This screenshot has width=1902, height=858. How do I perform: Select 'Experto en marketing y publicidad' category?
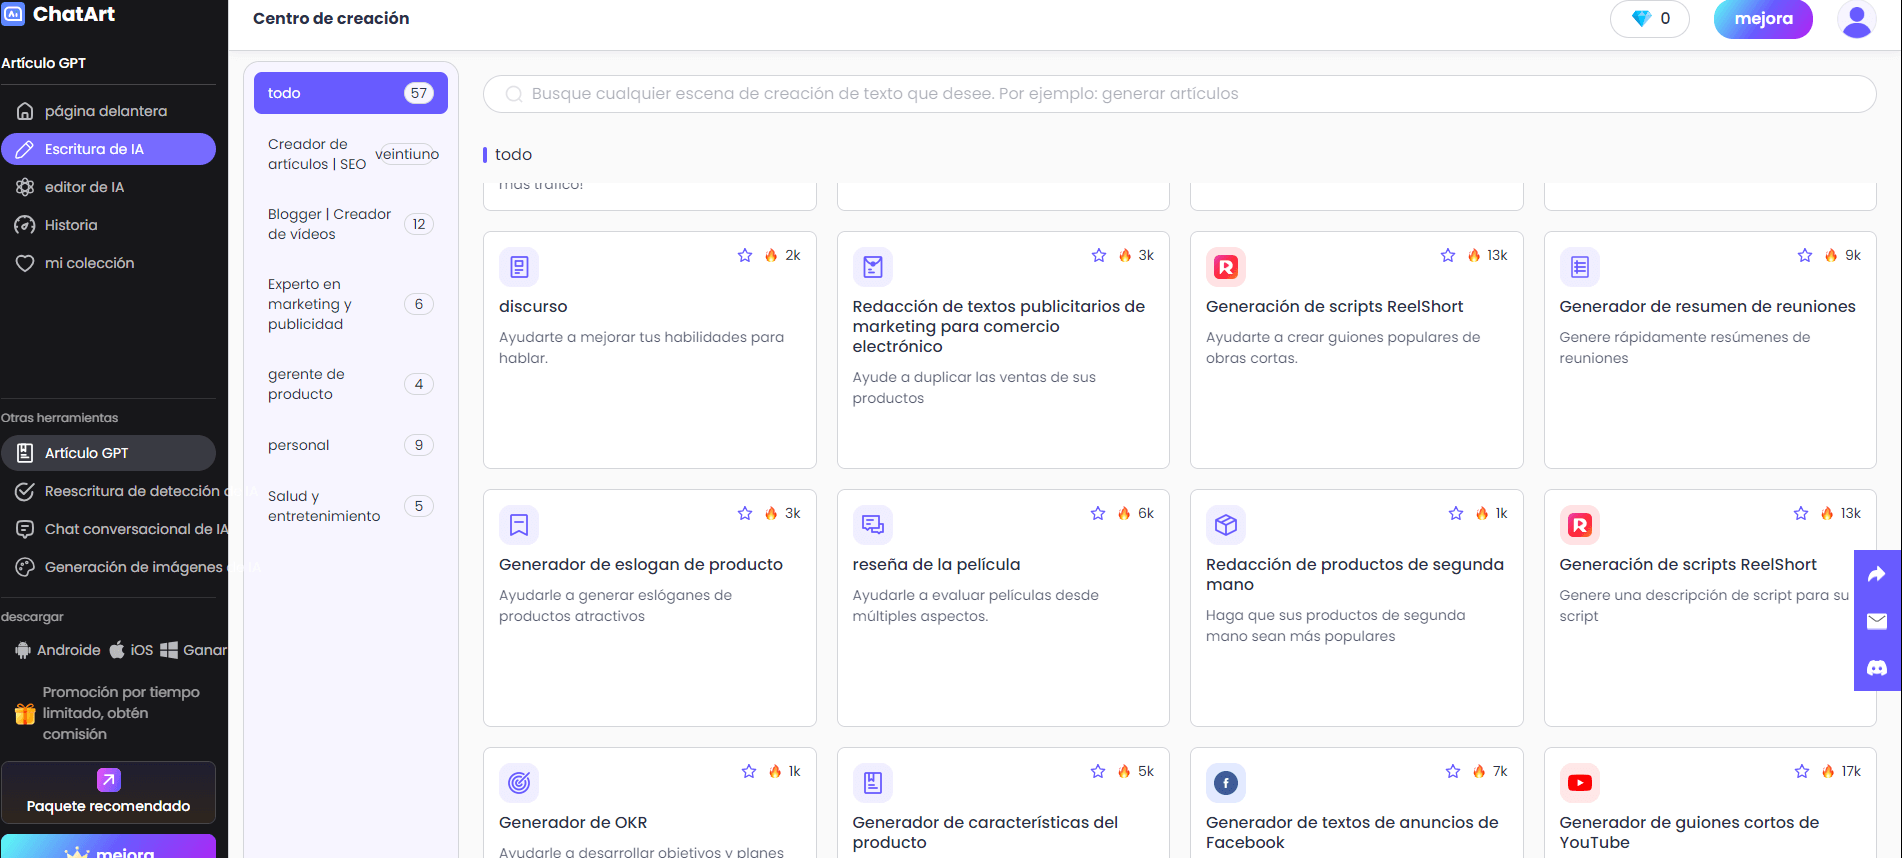point(351,304)
